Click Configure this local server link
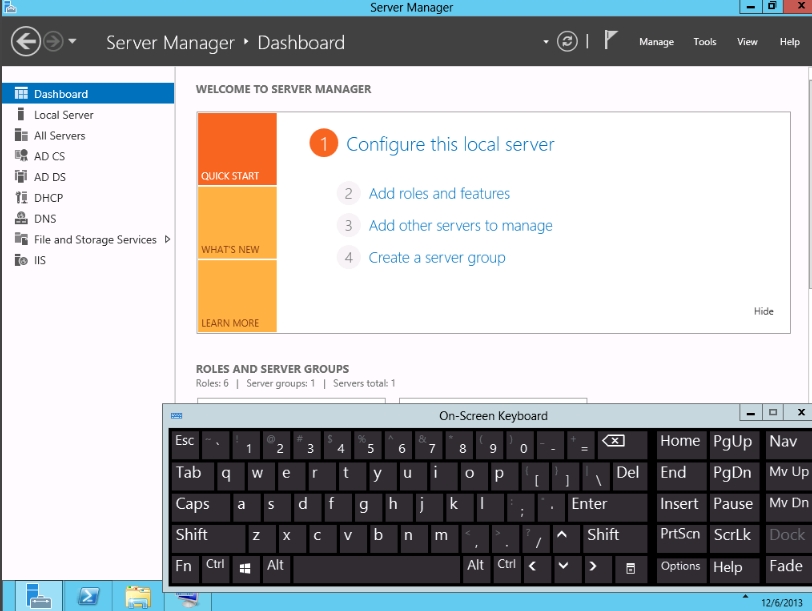The height and width of the screenshot is (611, 812). click(450, 144)
